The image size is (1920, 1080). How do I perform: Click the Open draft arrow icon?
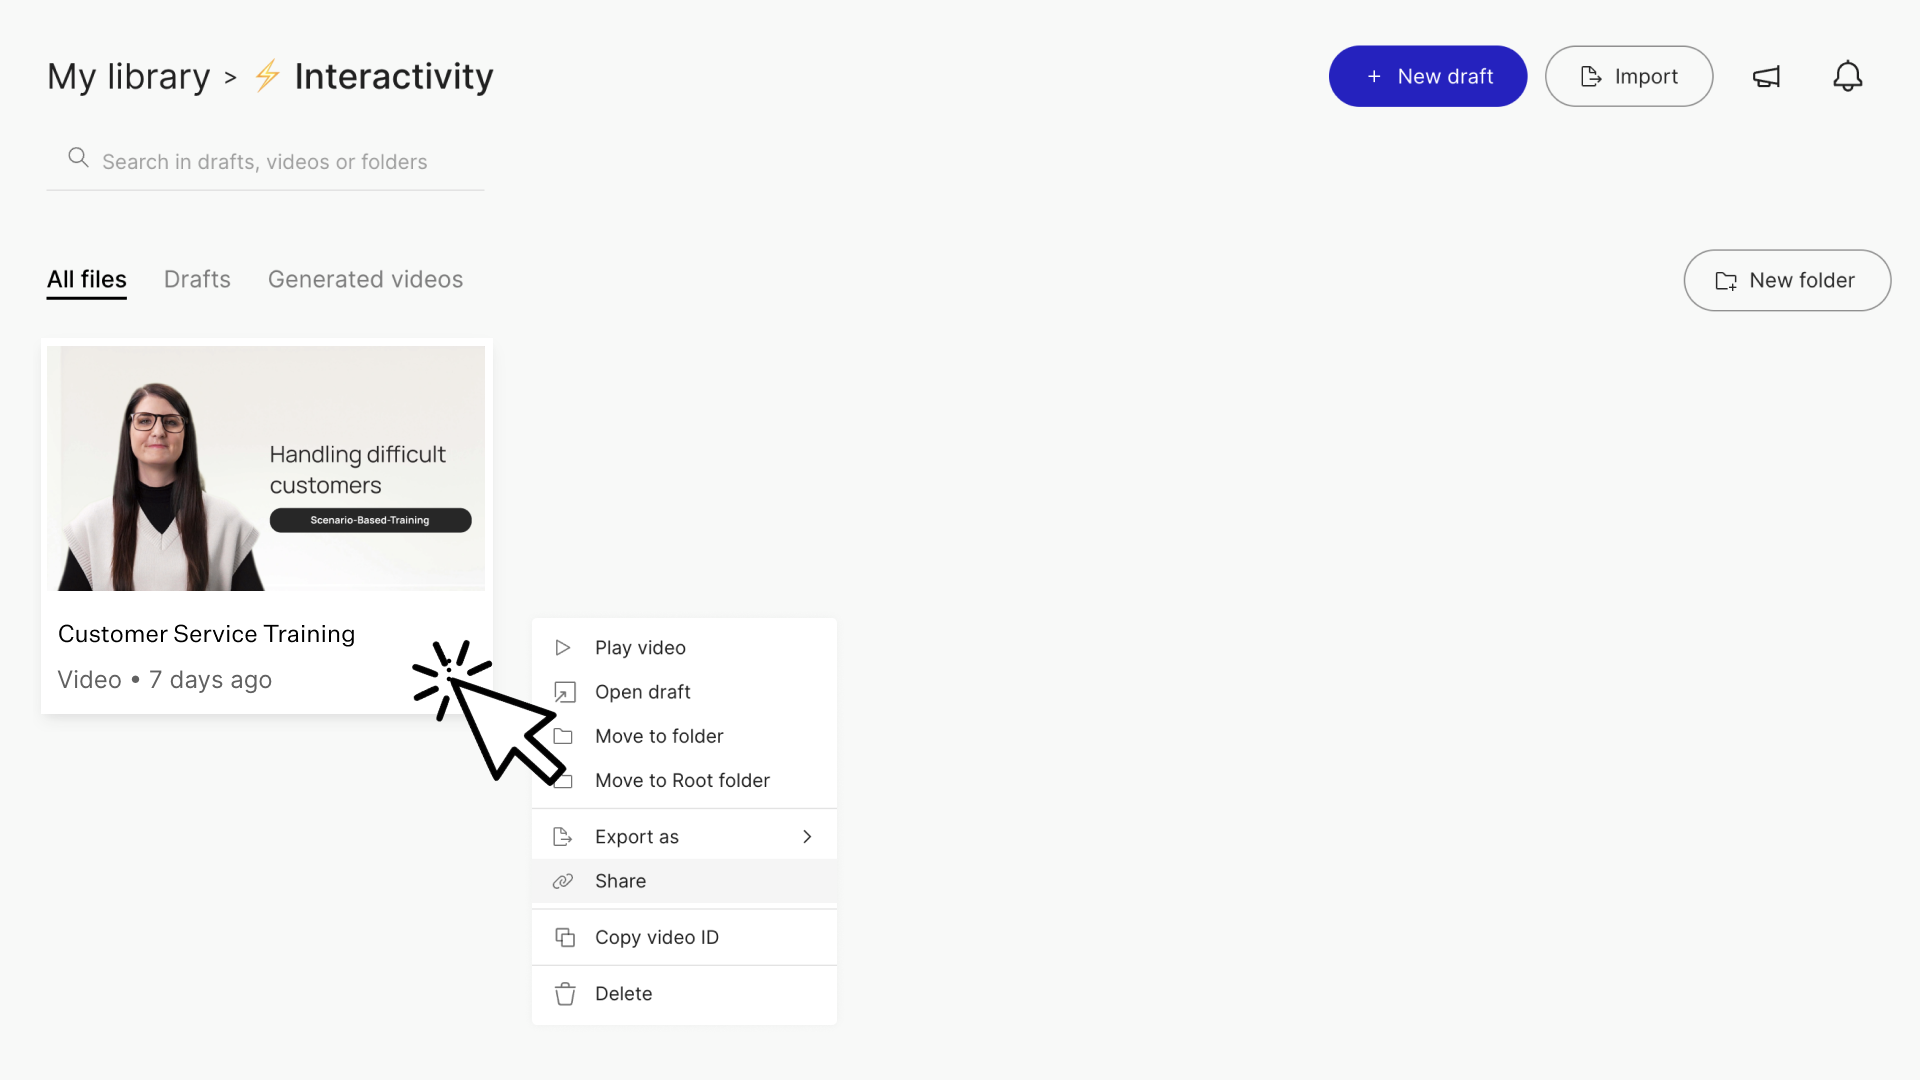coord(565,692)
